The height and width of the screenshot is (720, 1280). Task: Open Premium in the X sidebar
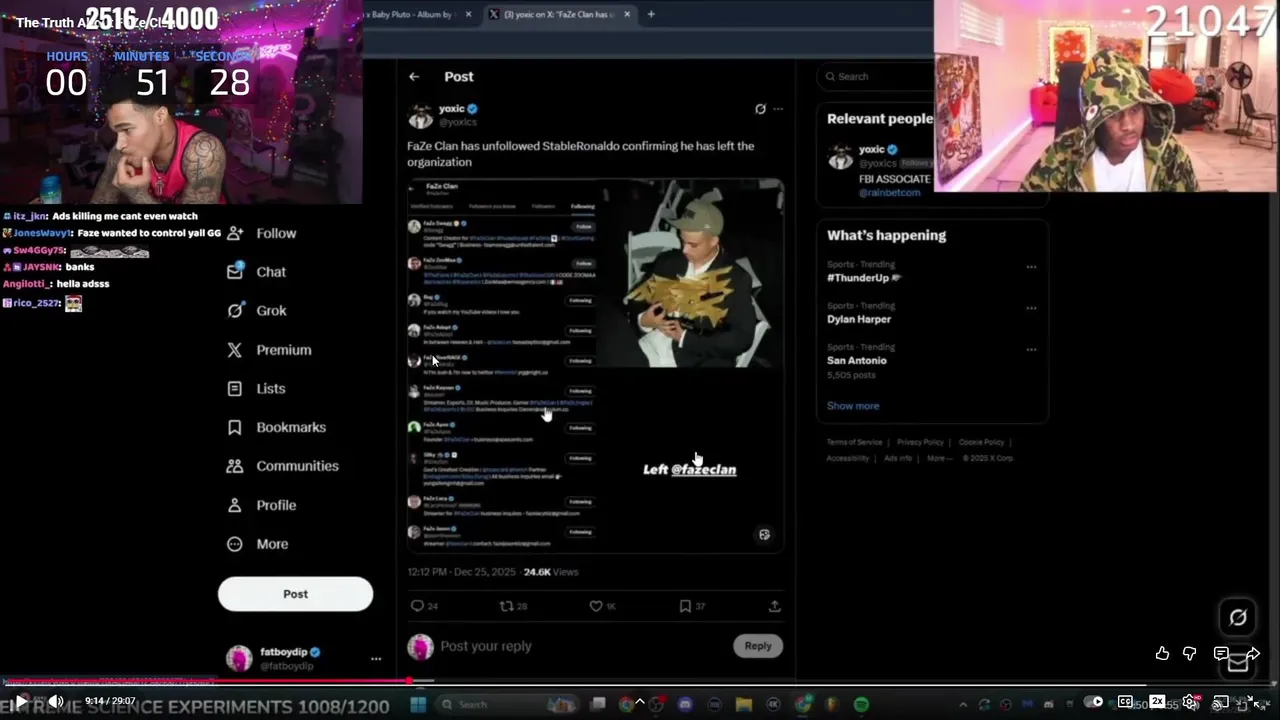[269, 350]
